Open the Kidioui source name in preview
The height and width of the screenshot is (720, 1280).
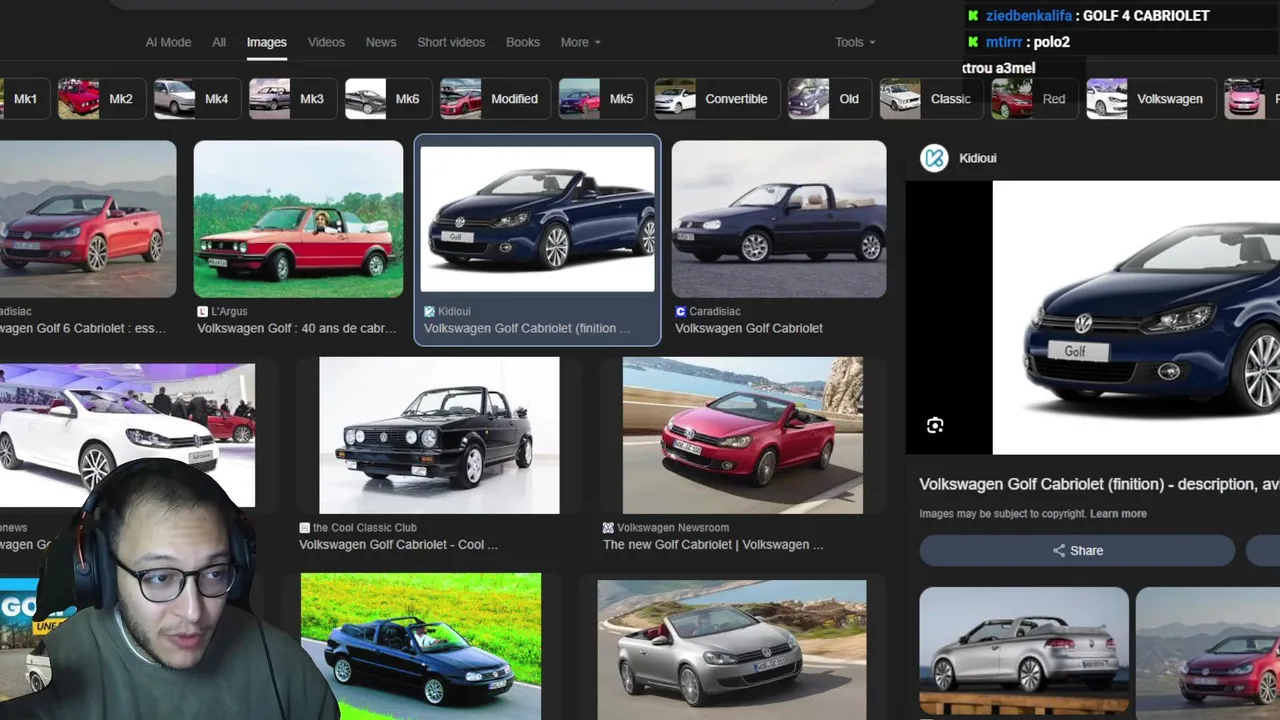coord(977,158)
